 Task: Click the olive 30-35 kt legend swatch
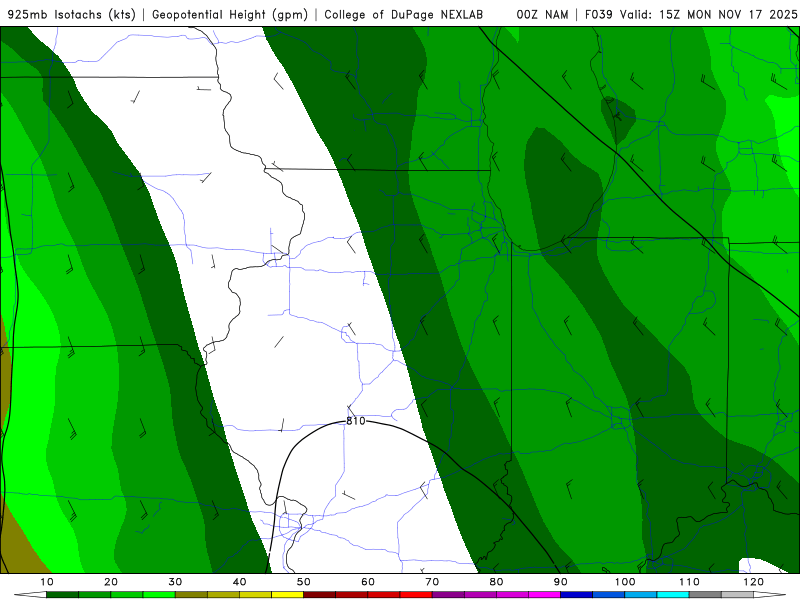[x=191, y=595]
